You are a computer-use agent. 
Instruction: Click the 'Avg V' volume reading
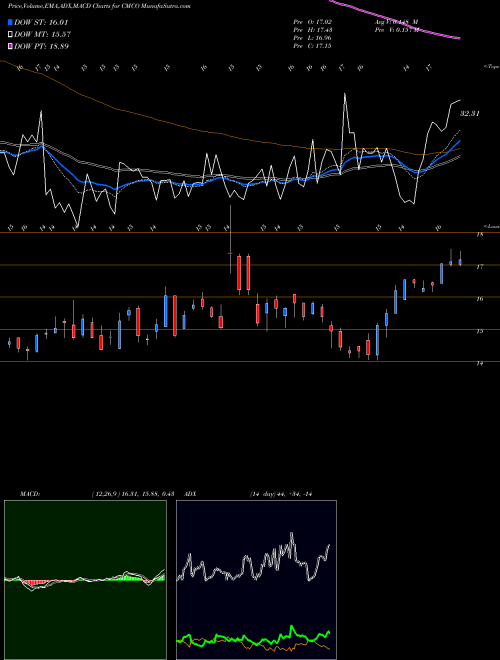[x=396, y=22]
